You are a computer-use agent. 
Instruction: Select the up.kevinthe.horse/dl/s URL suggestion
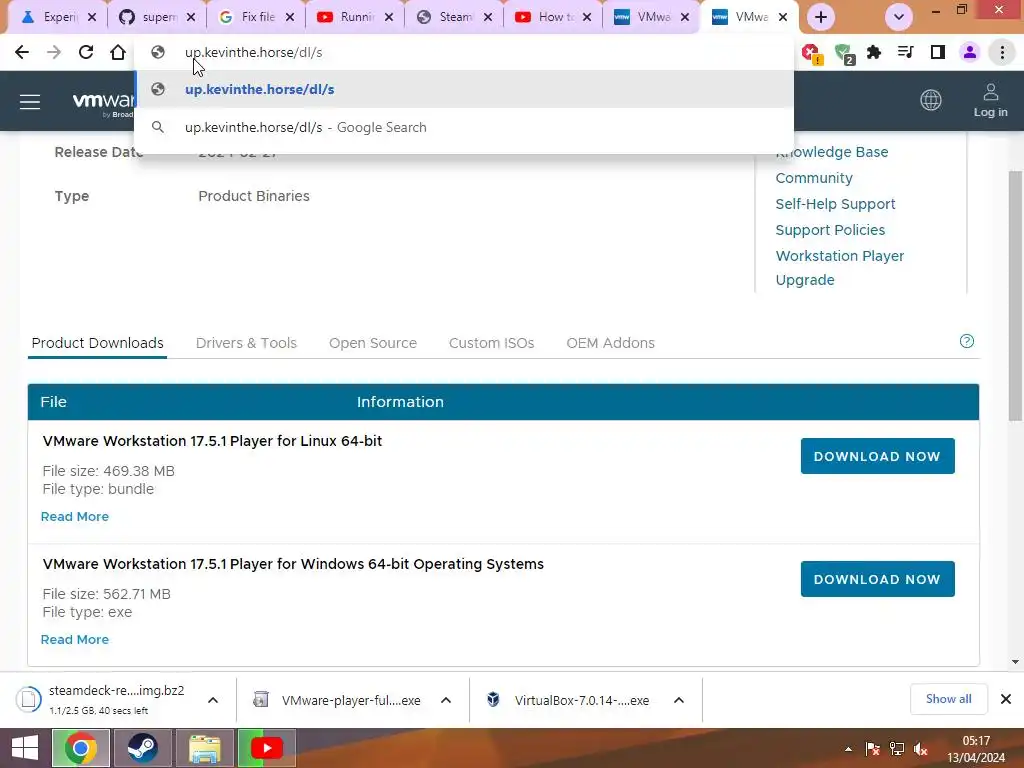click(x=464, y=89)
